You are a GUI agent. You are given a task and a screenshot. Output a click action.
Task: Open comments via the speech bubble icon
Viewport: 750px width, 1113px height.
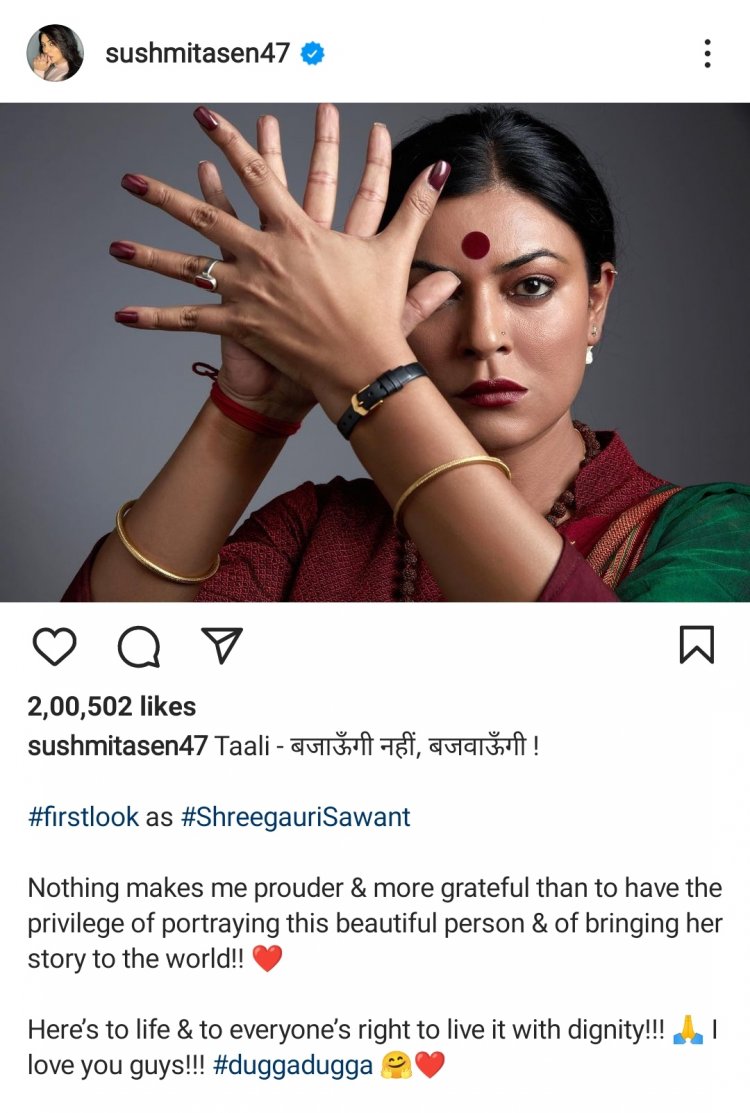click(x=138, y=647)
